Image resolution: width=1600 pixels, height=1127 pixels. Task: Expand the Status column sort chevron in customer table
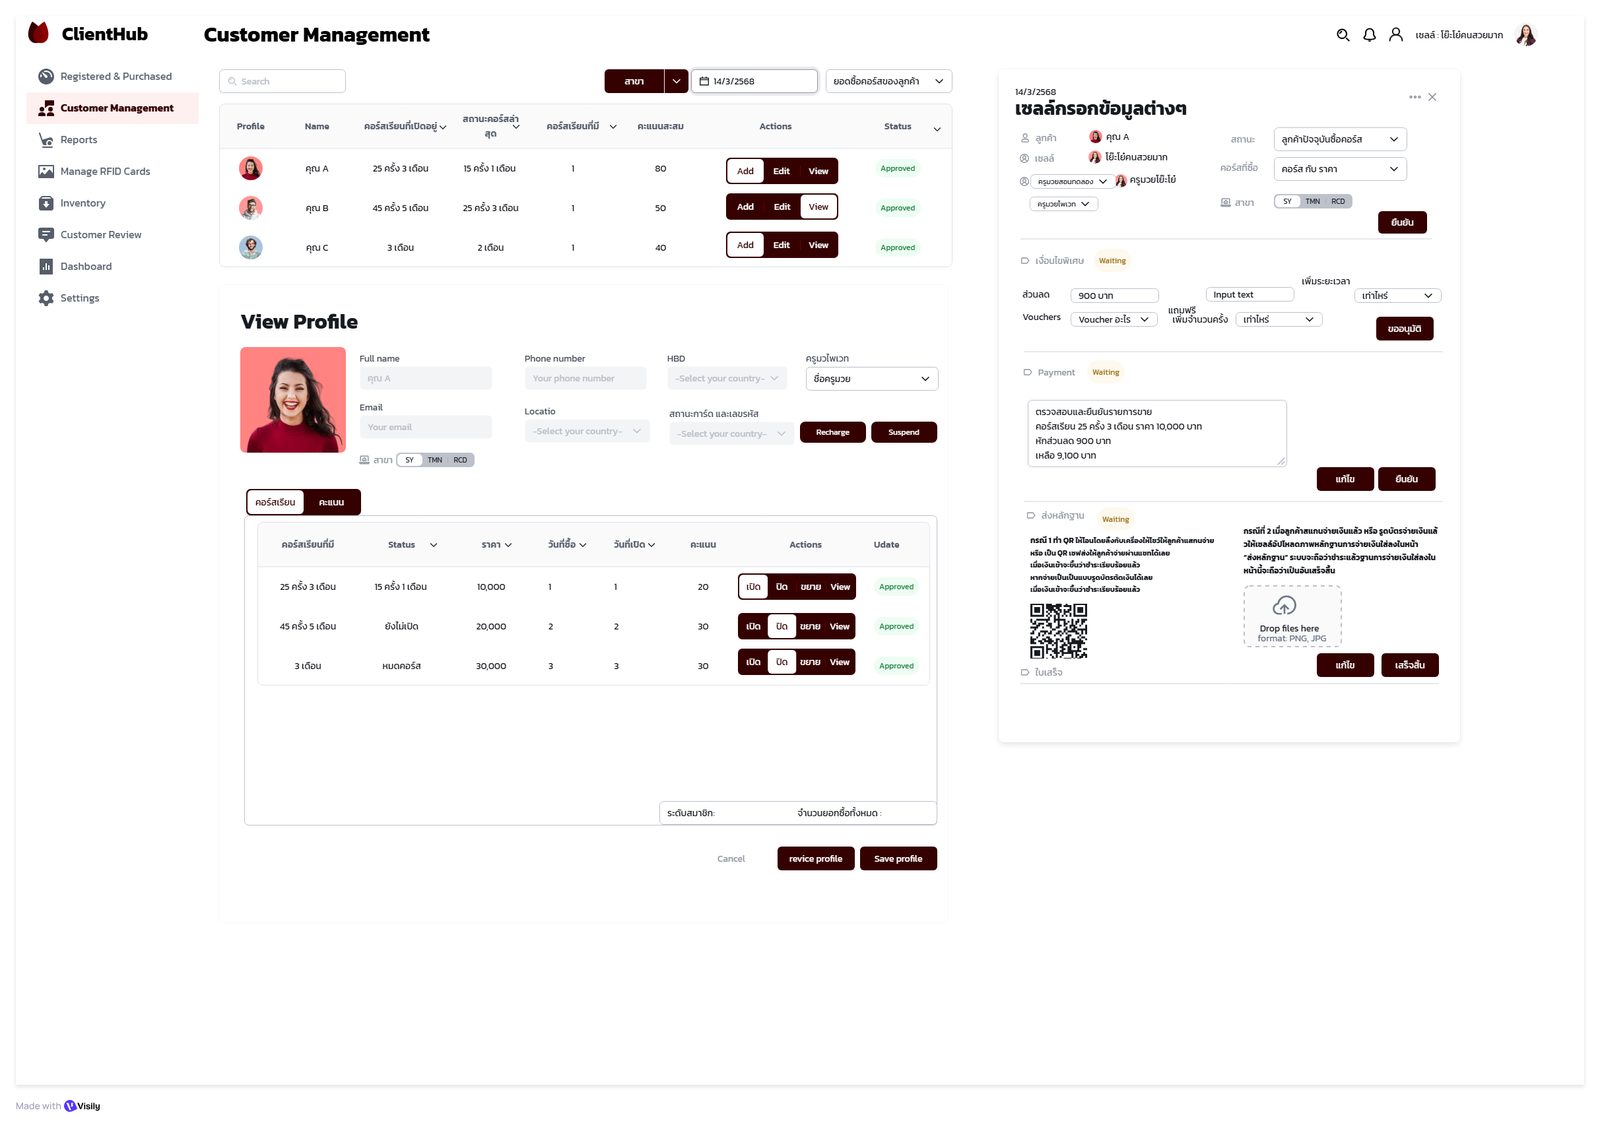937,129
